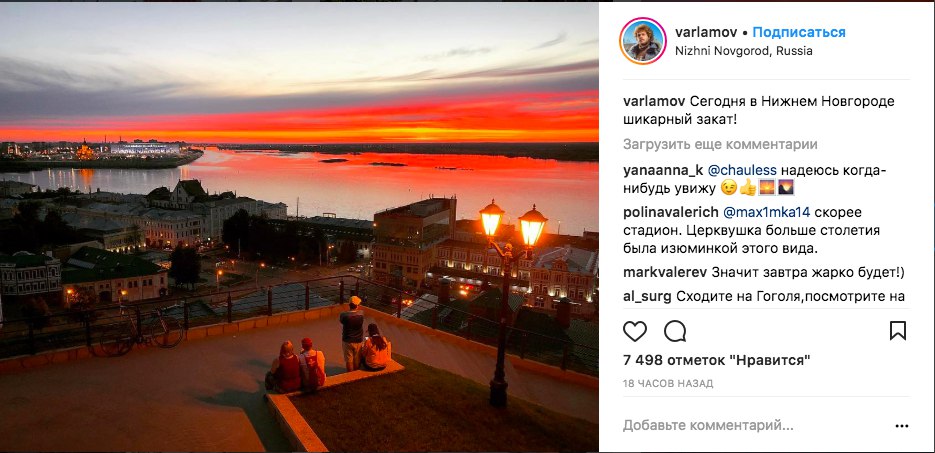Screen dimensions: 935x453
Task: Open al_surg commenter profile
Action: click(647, 296)
